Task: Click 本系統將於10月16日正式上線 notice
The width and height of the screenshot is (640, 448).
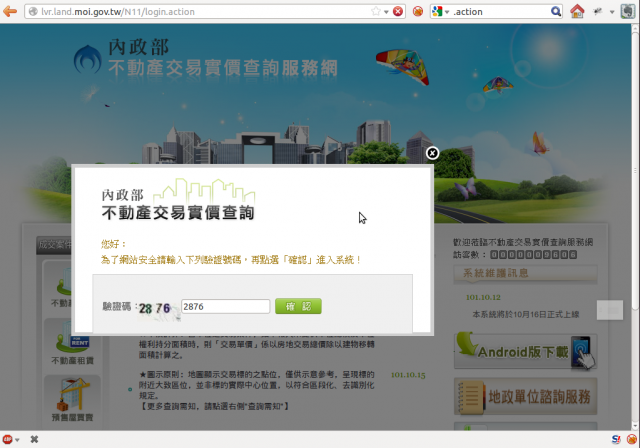Action: click(x=526, y=314)
